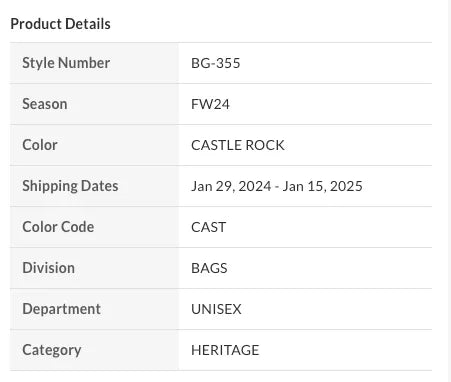
Task: Select the Style Number label
Action: click(x=66, y=63)
